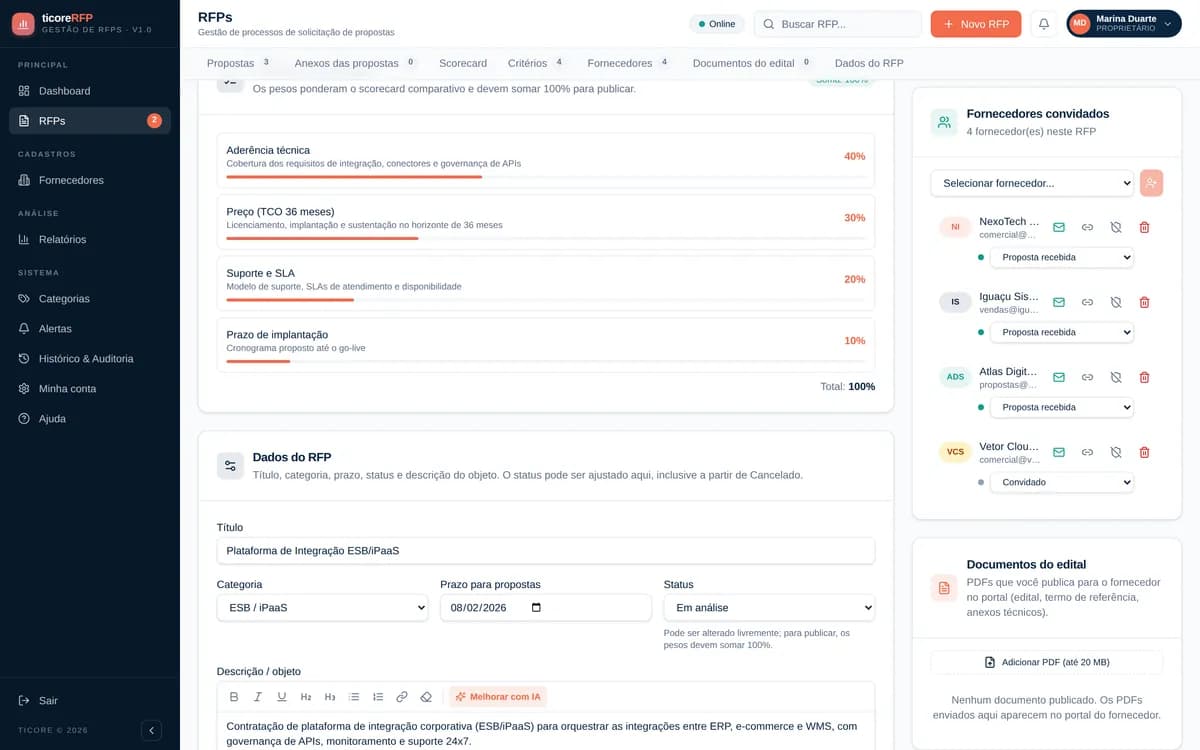Screen dimensions: 1200x750
Task: Copy portal link for Vetor Clou
Action: [x=1087, y=452]
